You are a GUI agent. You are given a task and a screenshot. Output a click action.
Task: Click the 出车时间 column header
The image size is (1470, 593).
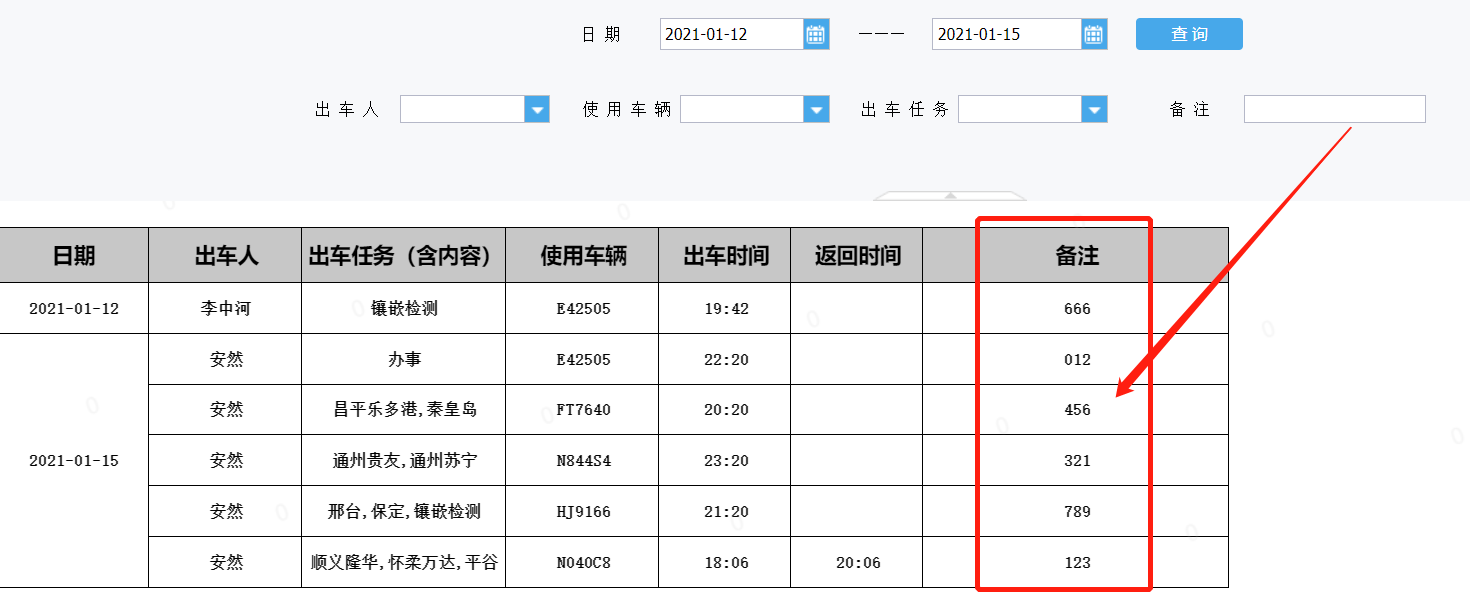726,255
